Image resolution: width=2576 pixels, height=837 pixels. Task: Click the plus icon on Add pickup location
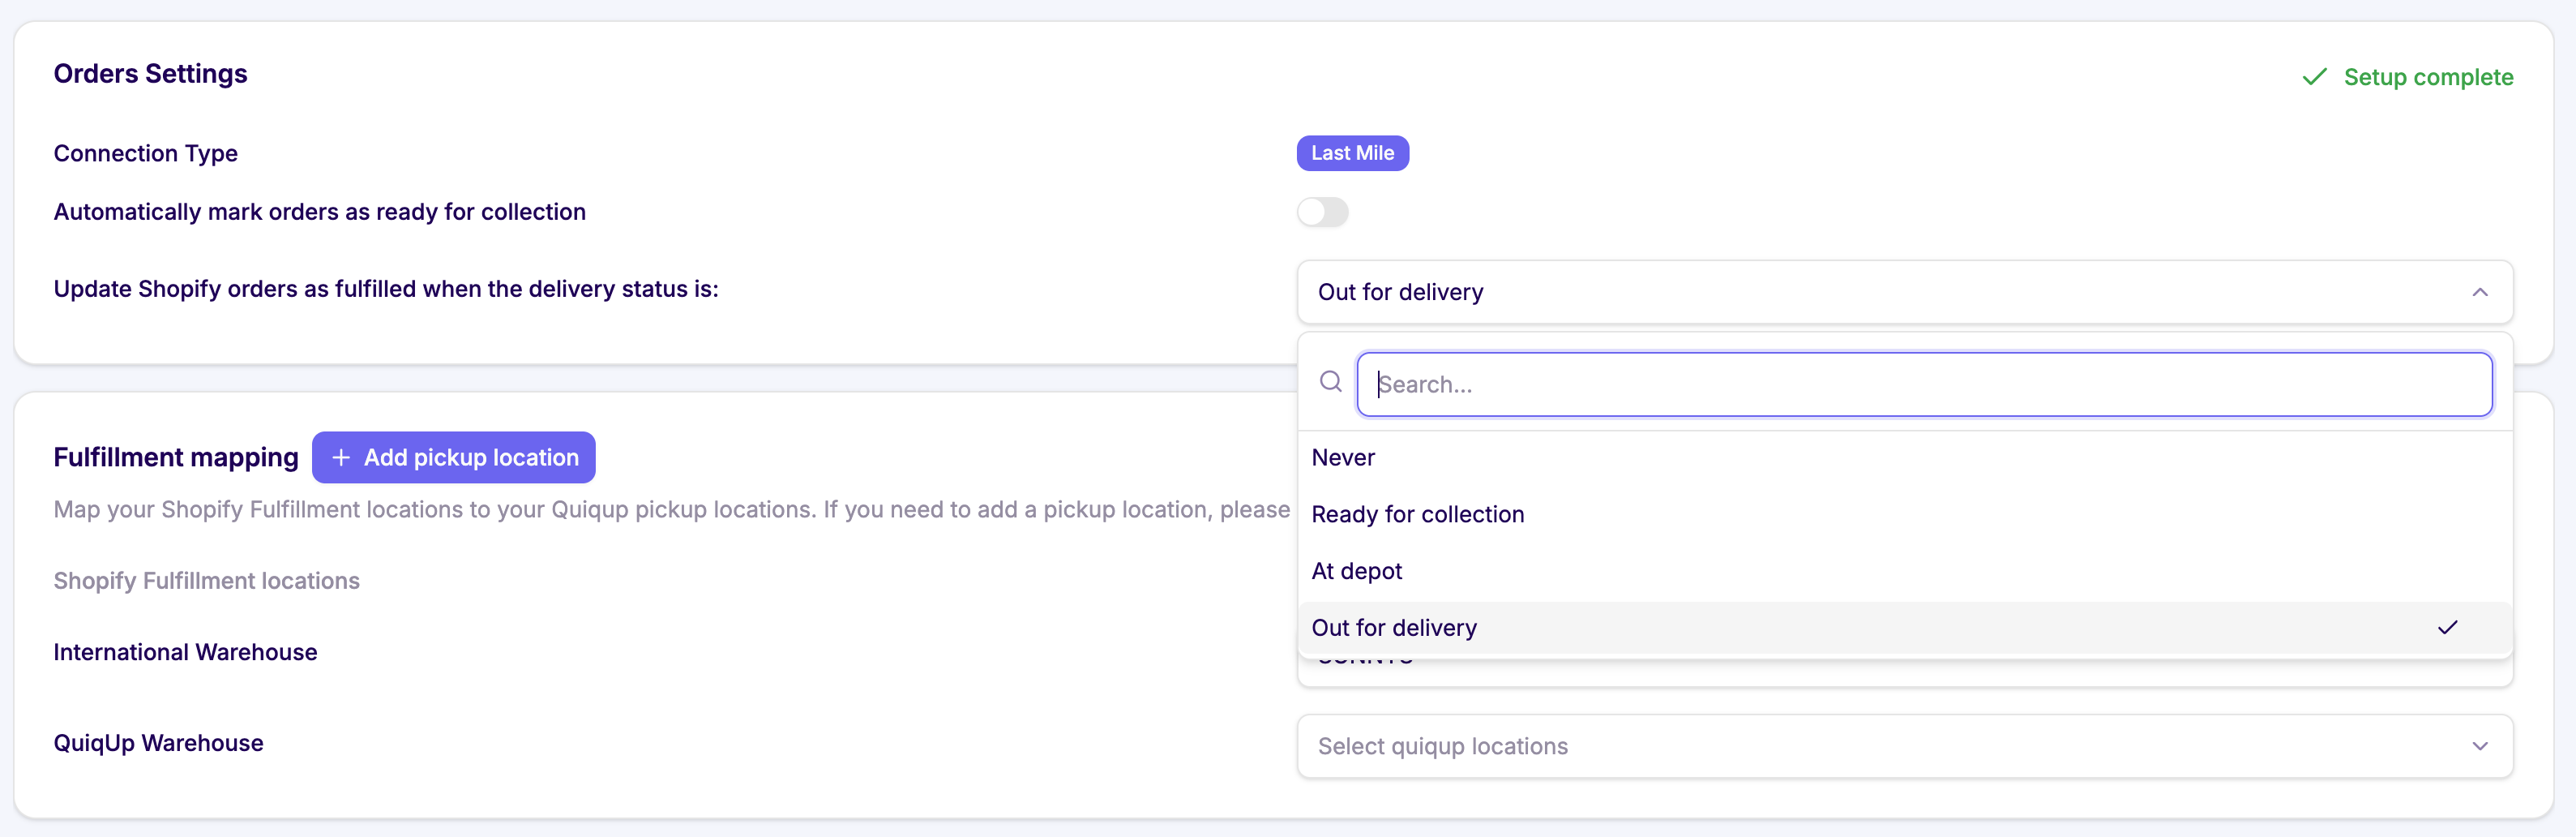click(341, 457)
